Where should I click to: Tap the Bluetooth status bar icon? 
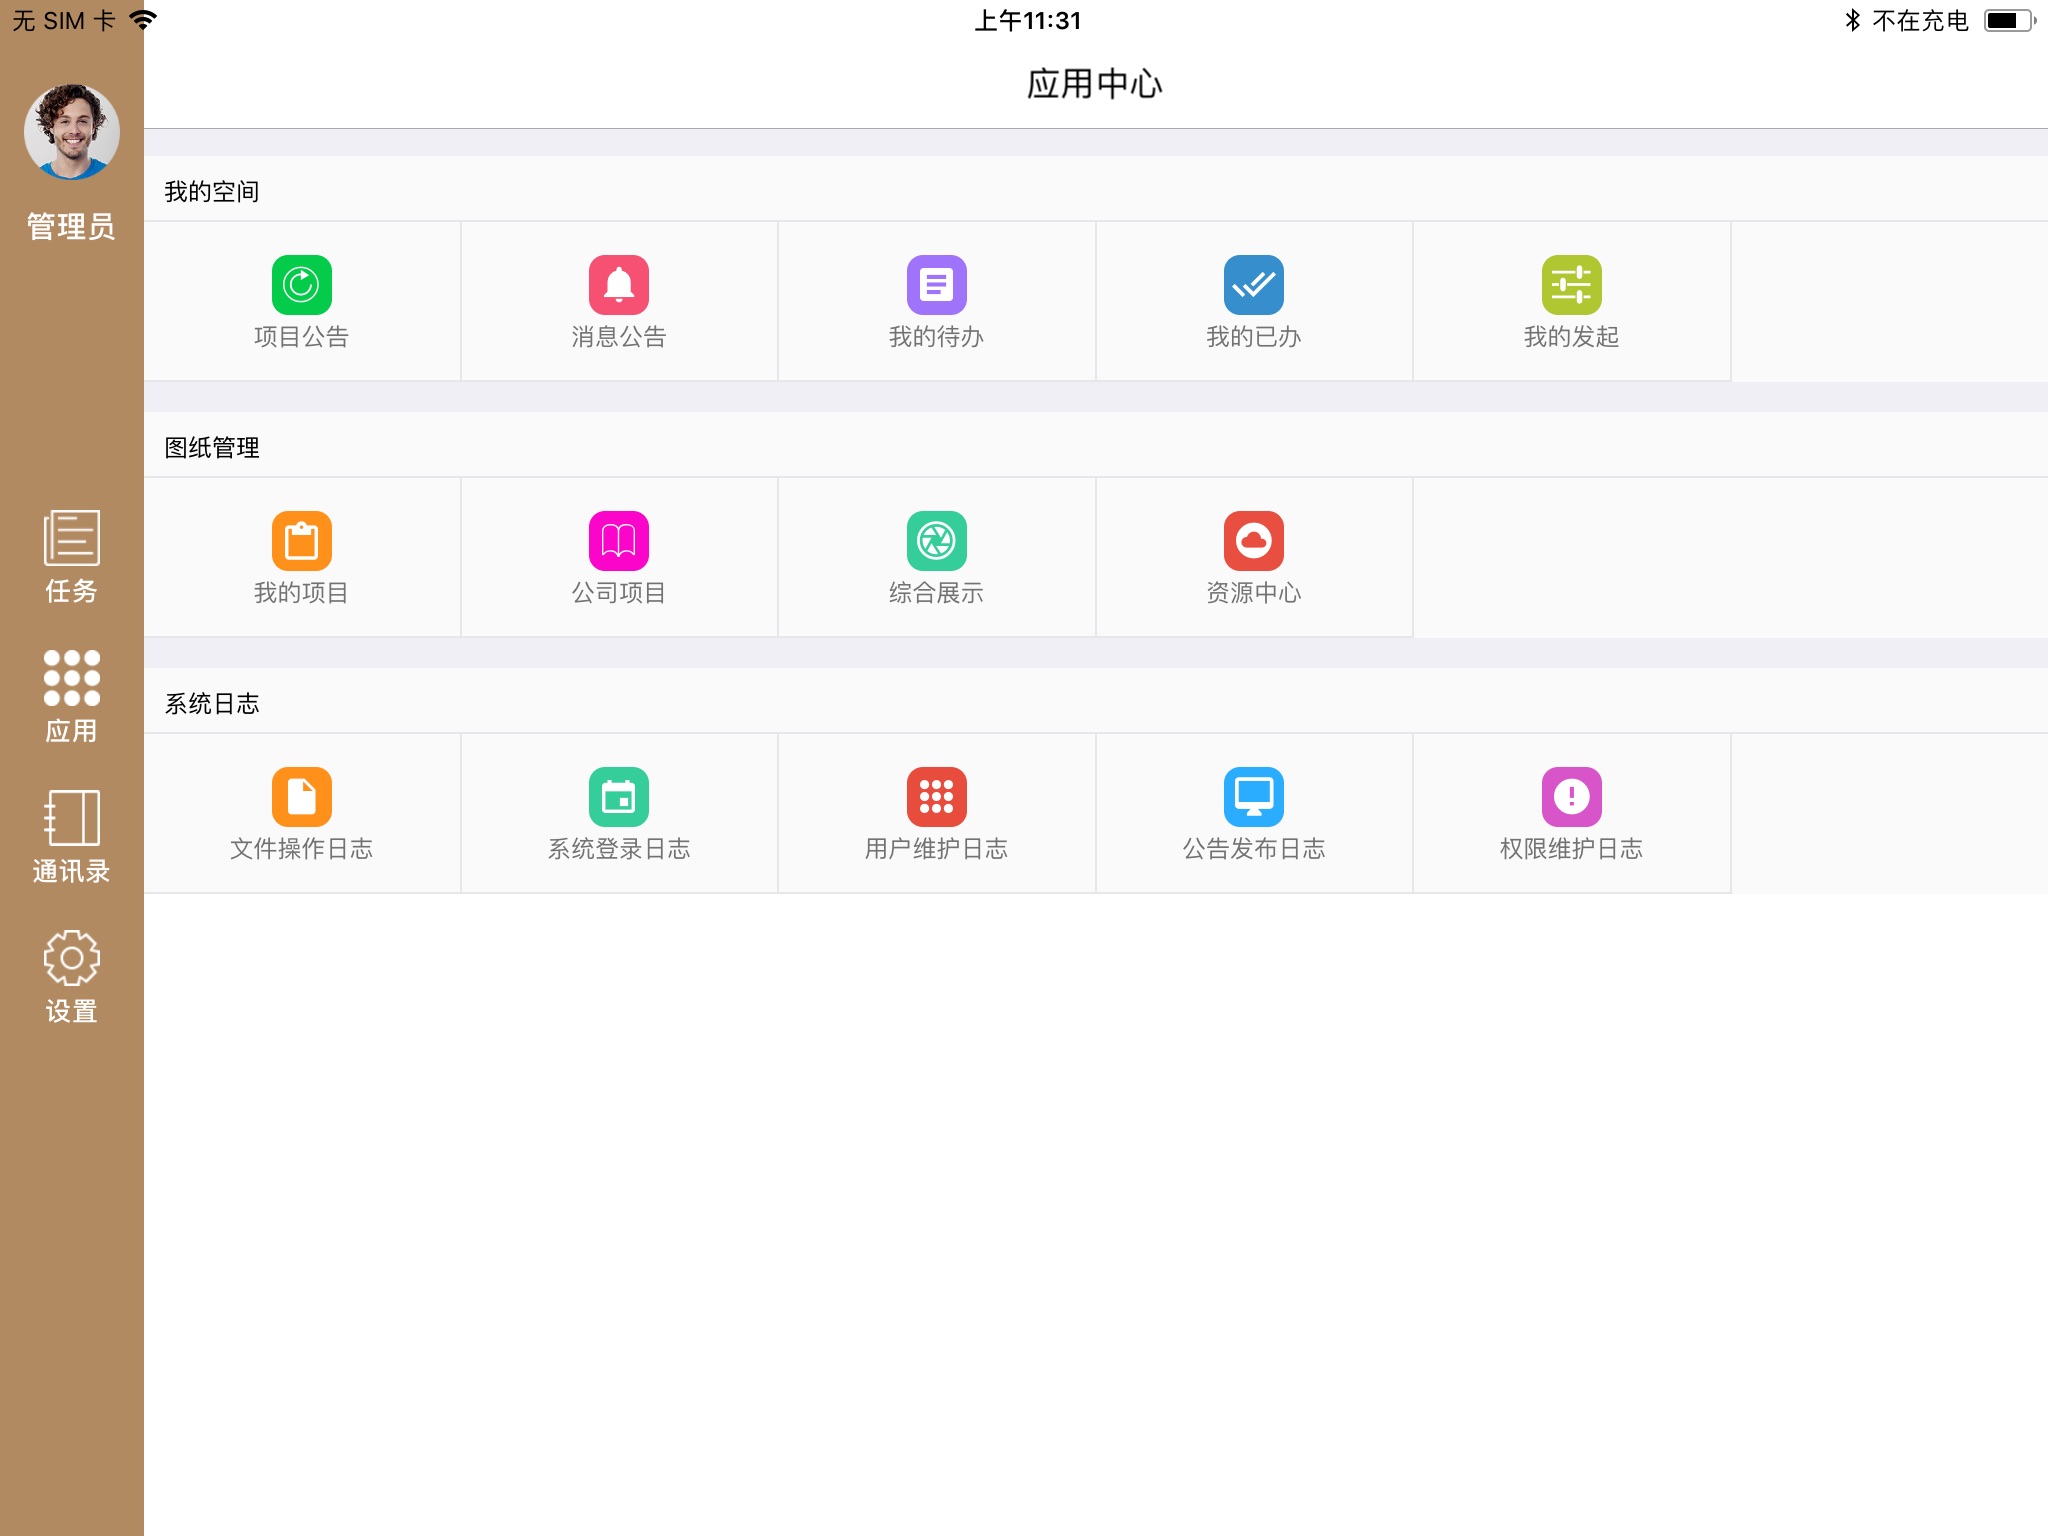point(1852,20)
